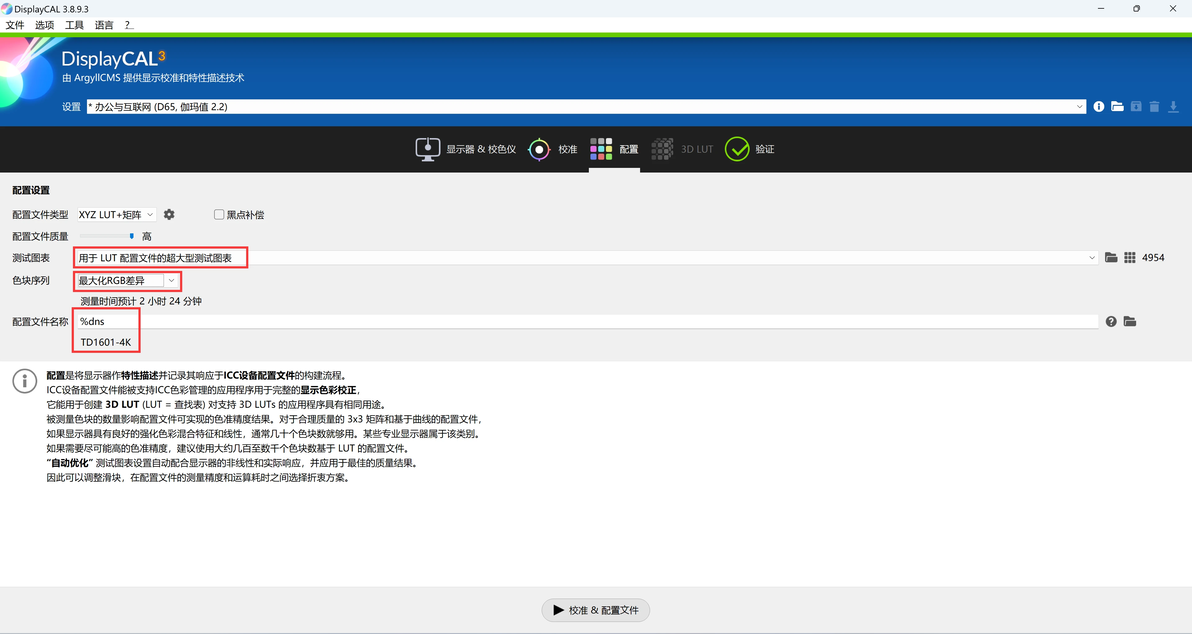This screenshot has height=634, width=1192.
Task: Enable the 黑点补偿 checkbox
Action: [x=219, y=214]
